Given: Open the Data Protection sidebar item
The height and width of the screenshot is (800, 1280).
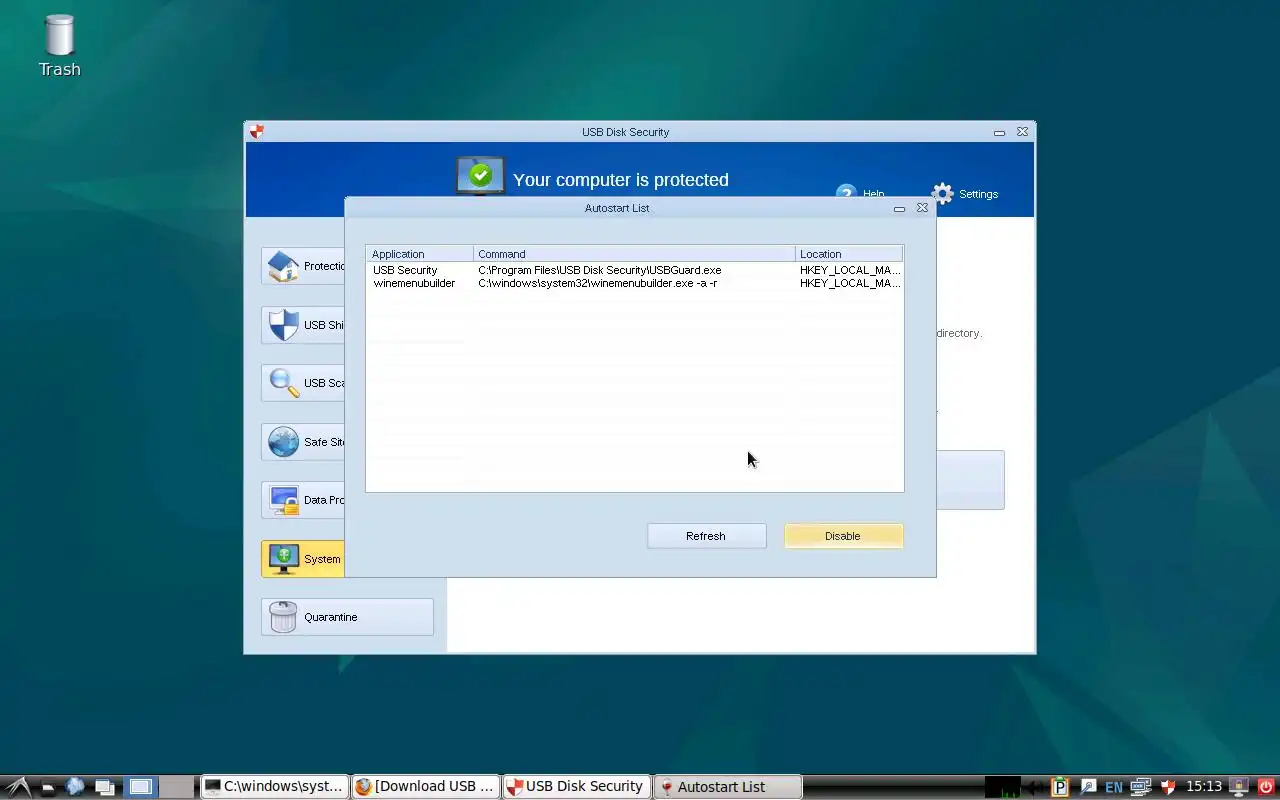Looking at the screenshot, I should tap(303, 500).
